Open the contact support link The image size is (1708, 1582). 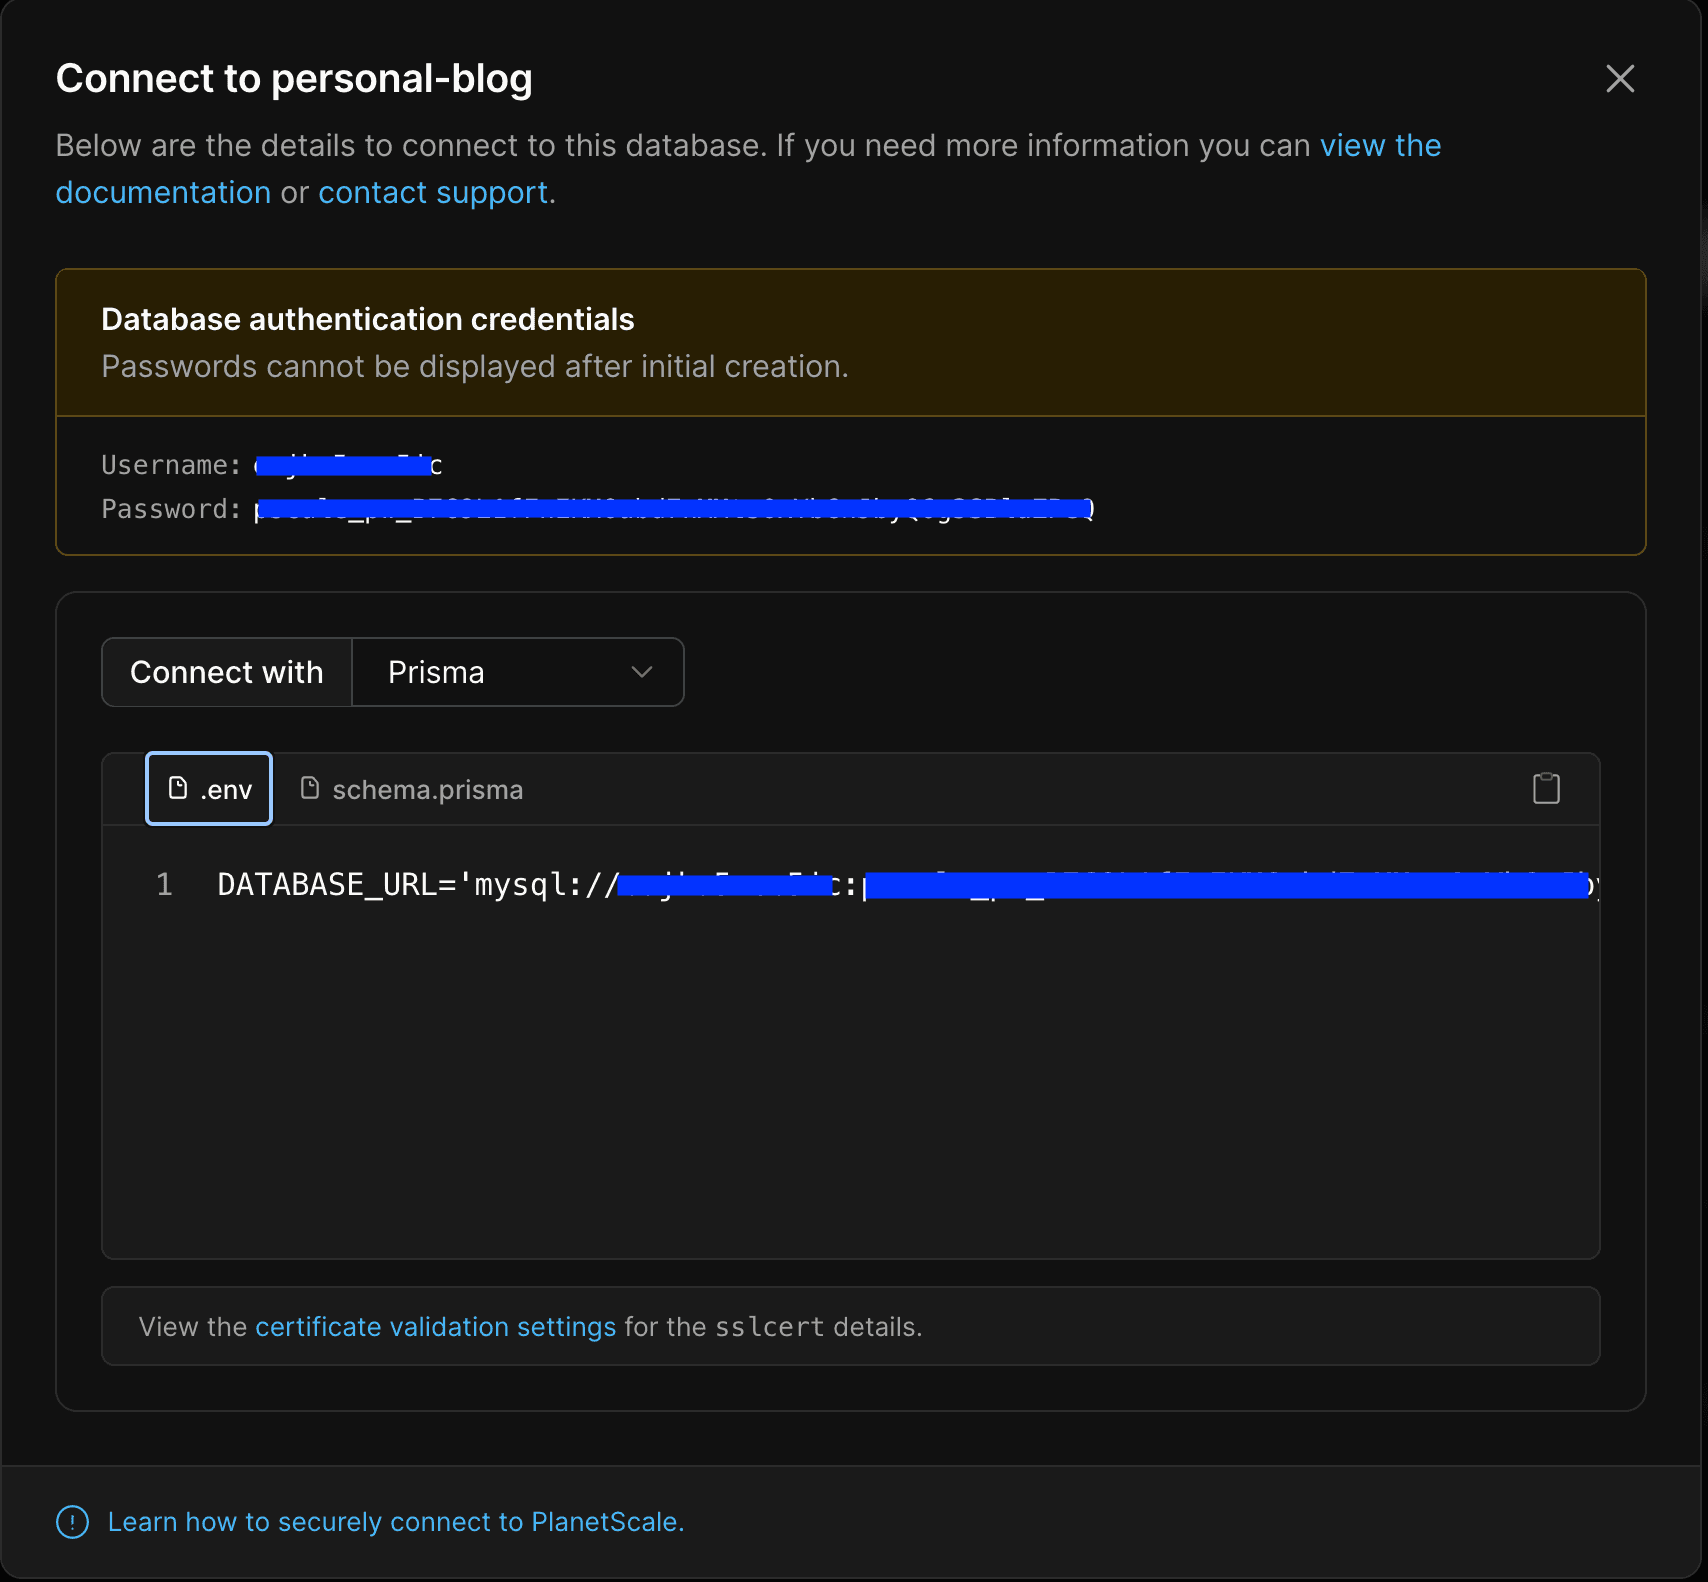(x=433, y=192)
